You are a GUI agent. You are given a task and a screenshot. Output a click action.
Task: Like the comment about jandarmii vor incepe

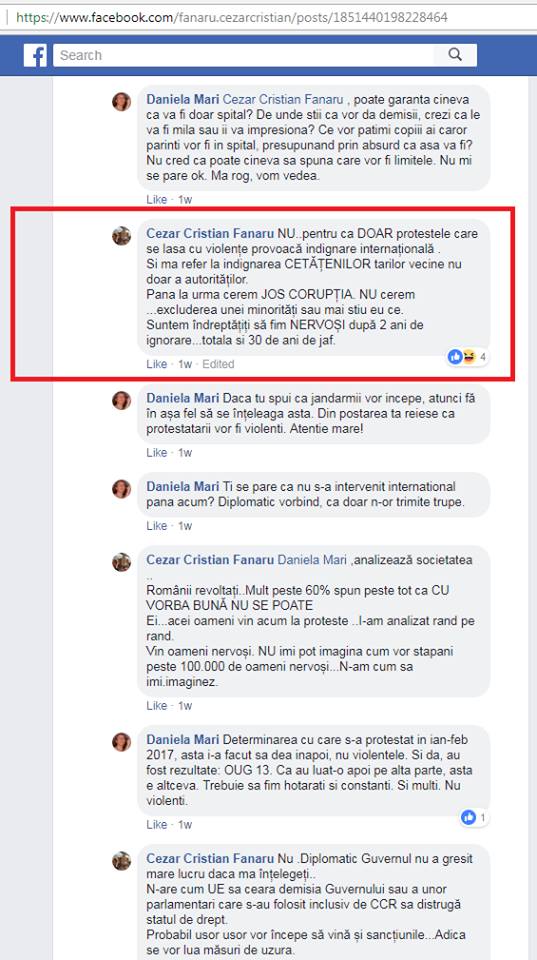click(156, 452)
